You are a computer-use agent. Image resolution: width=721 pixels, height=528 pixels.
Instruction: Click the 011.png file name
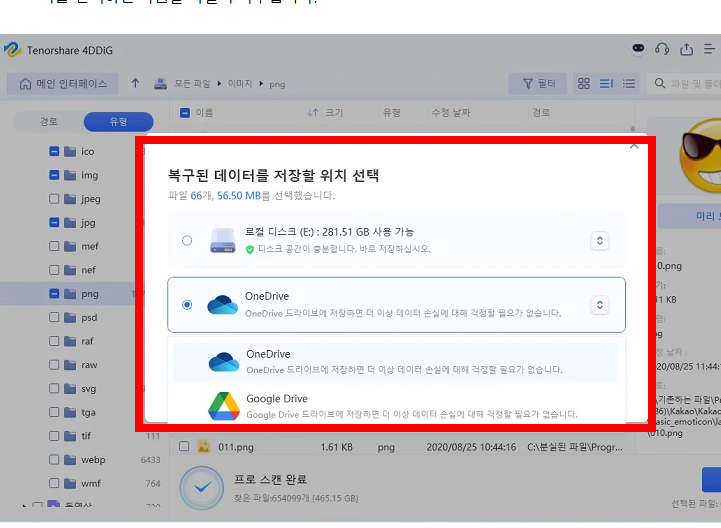click(235, 447)
